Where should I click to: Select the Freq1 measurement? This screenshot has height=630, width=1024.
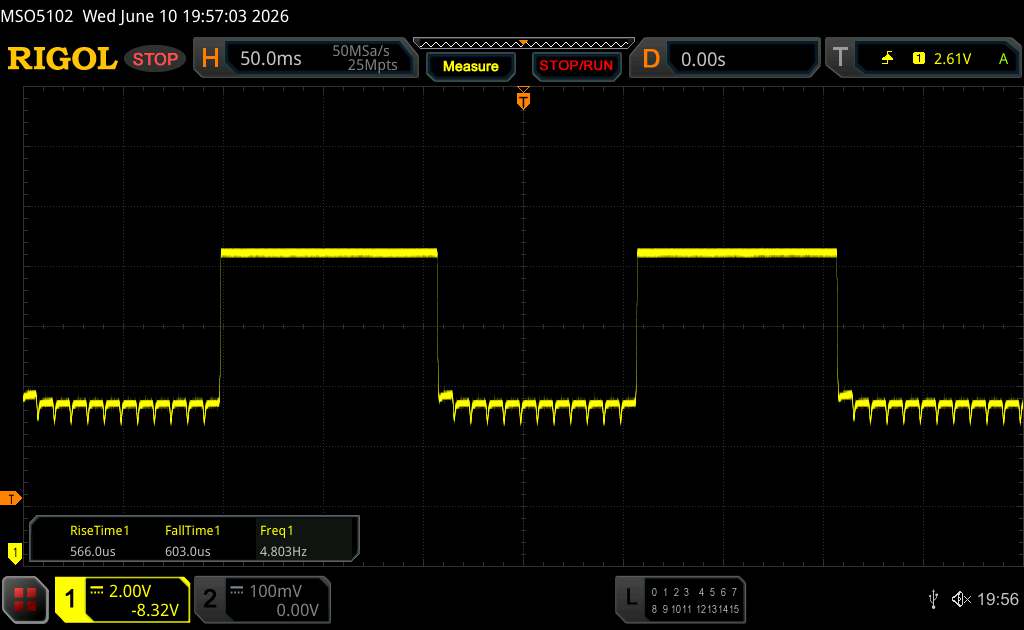276,531
